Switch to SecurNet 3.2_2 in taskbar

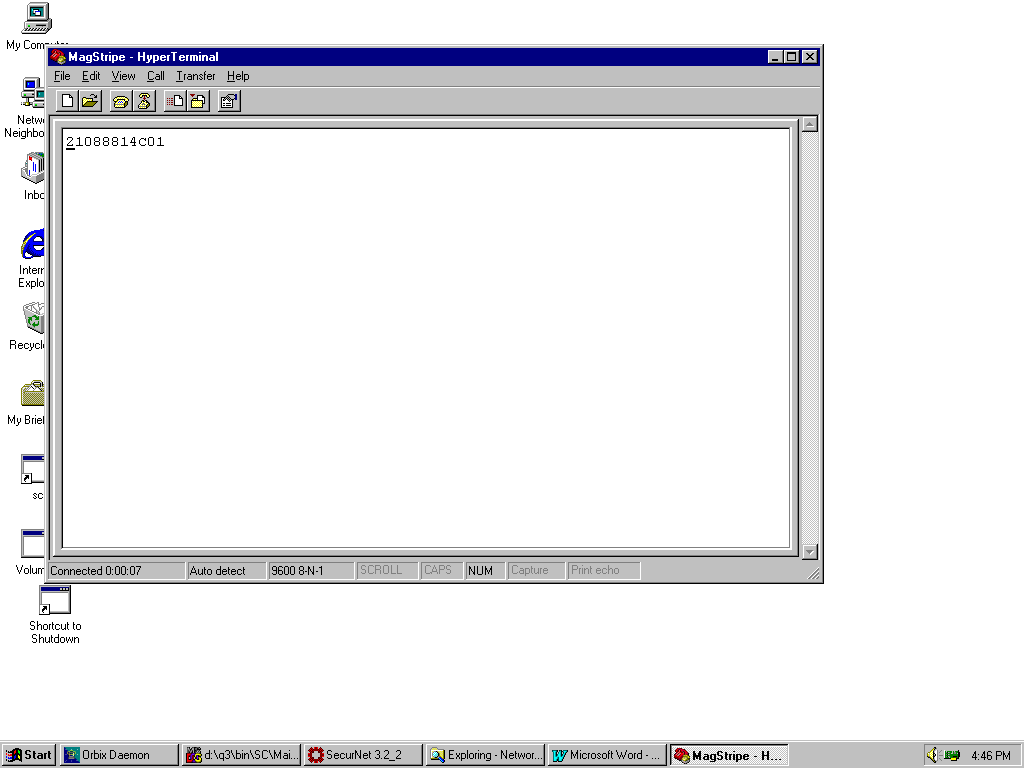tap(363, 755)
